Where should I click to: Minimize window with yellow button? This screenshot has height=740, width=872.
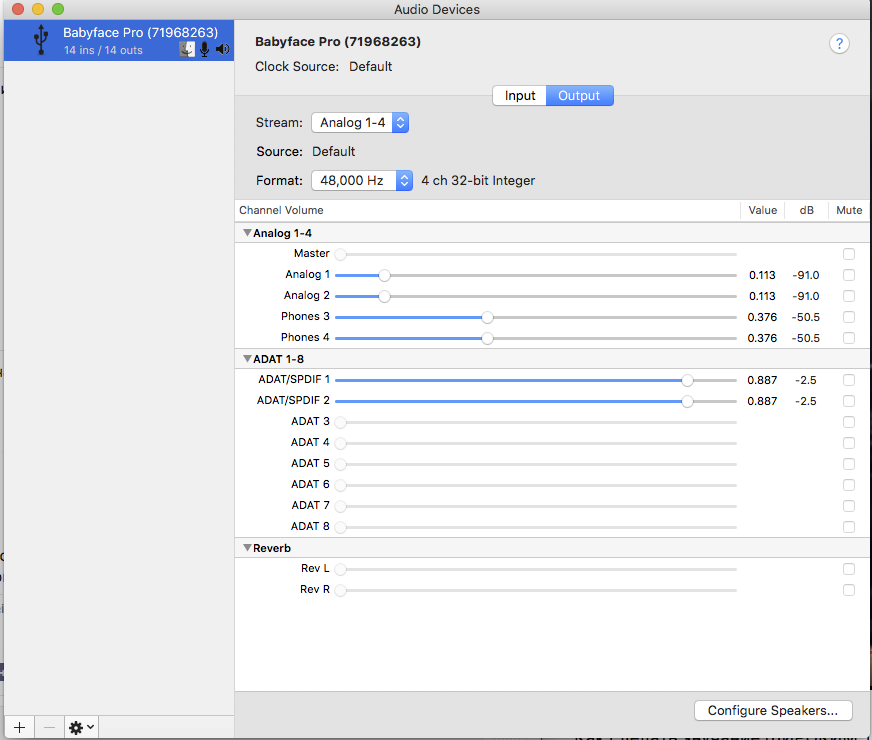tap(38, 9)
